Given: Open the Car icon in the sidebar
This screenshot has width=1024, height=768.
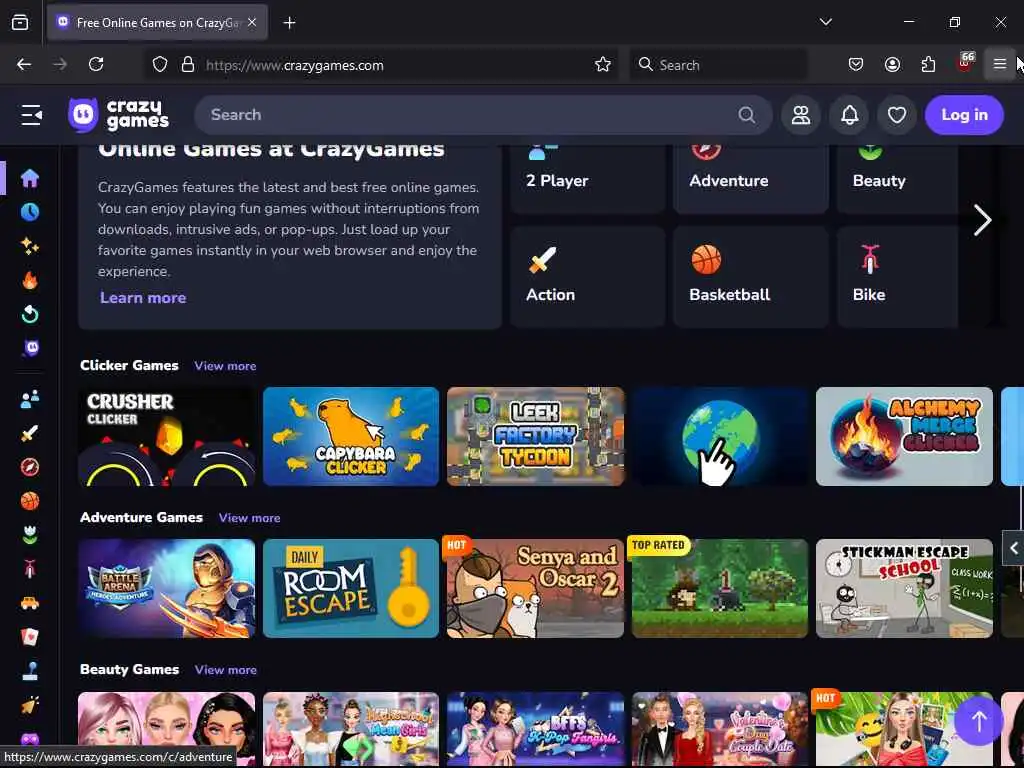Looking at the screenshot, I should point(30,603).
